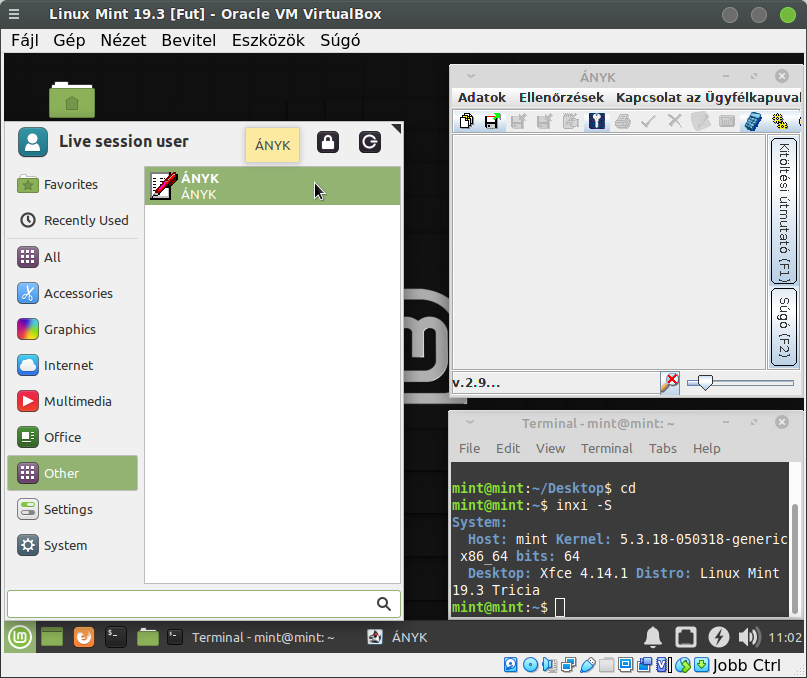Image resolution: width=807 pixels, height=678 pixels.
Task: Click the show desktop icon in panel
Action: 52,637
